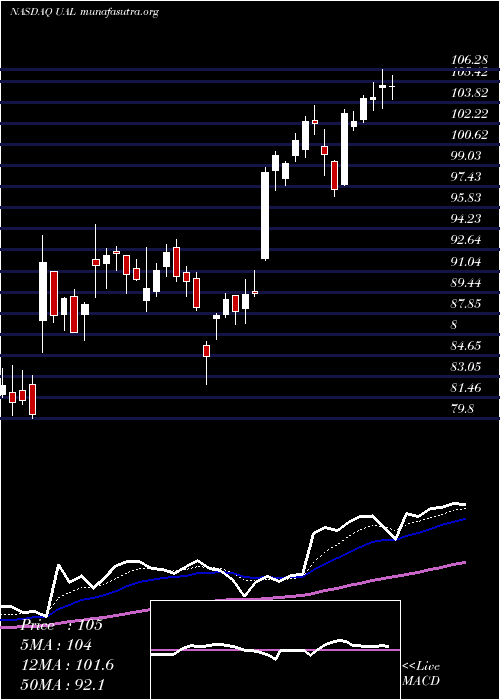Select the 103.82 price axis label

click(469, 93)
